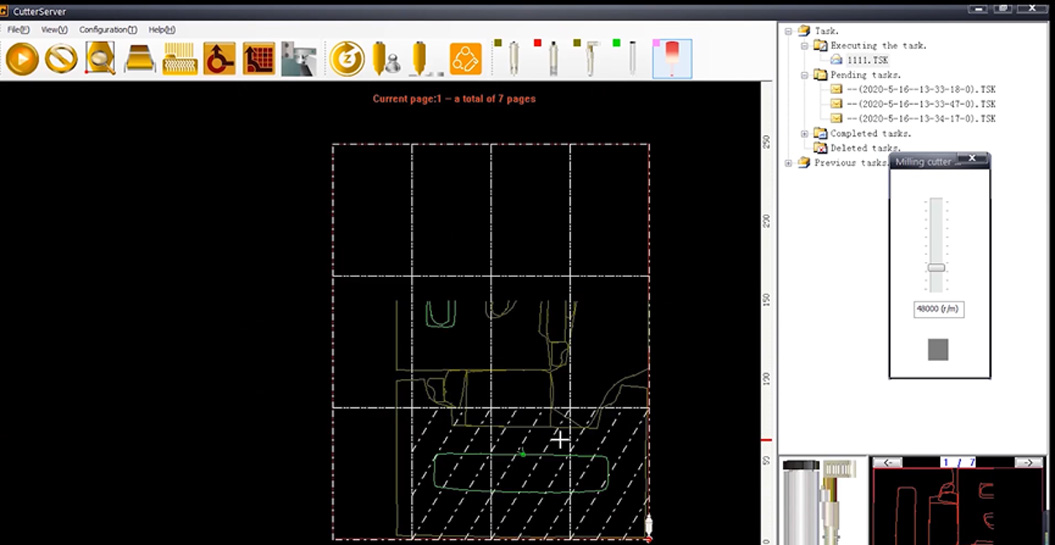
Task: Go to next page with arrow button
Action: (1029, 462)
